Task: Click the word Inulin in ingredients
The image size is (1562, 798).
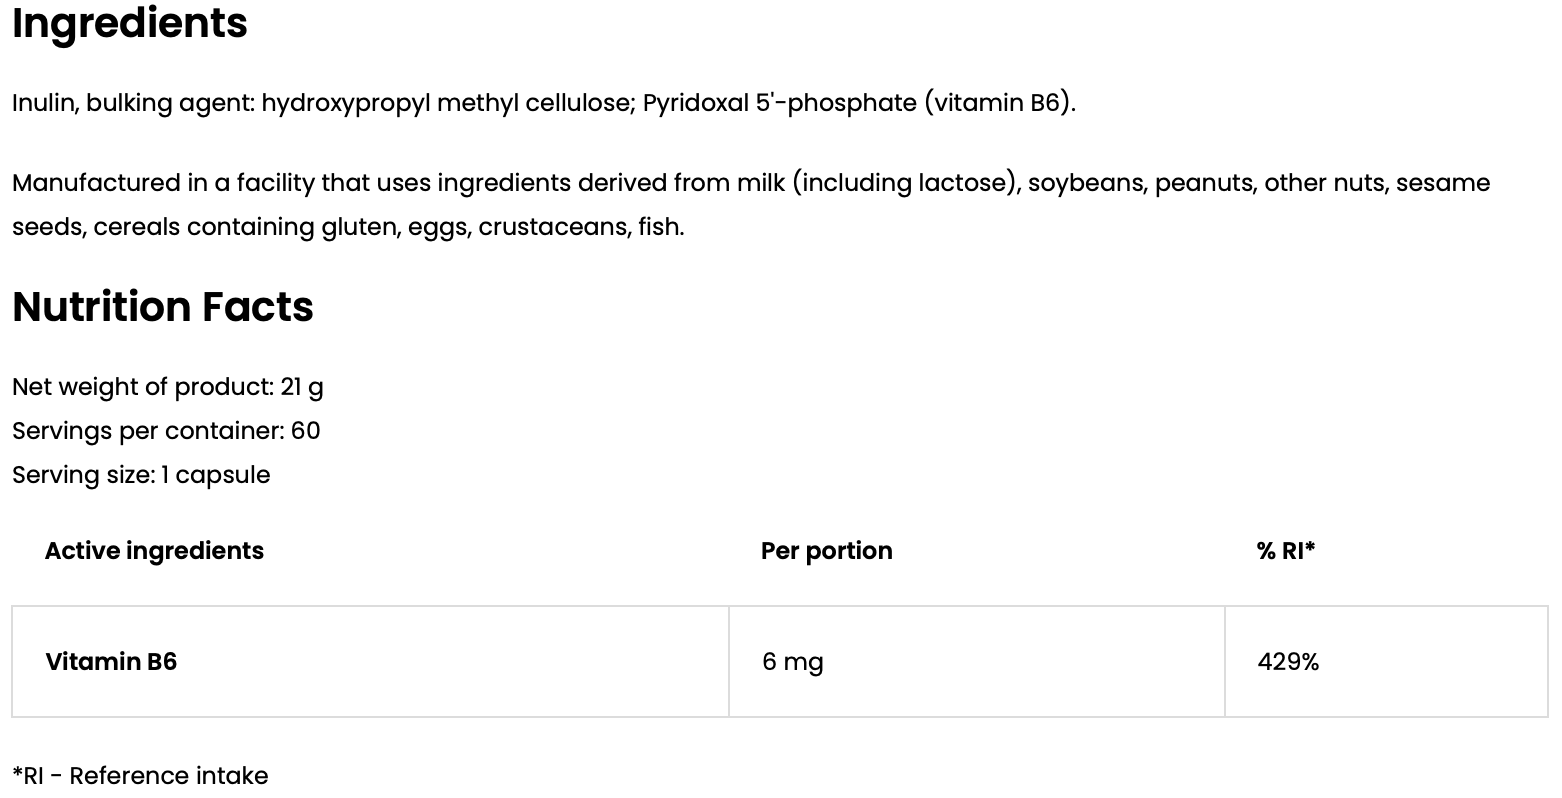Action: (x=43, y=103)
